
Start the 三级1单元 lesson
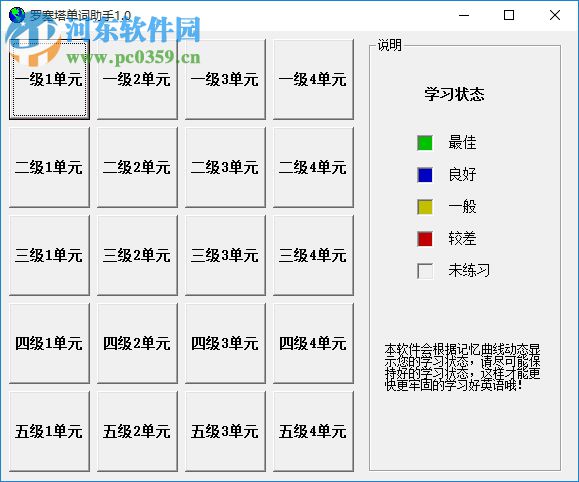49,255
